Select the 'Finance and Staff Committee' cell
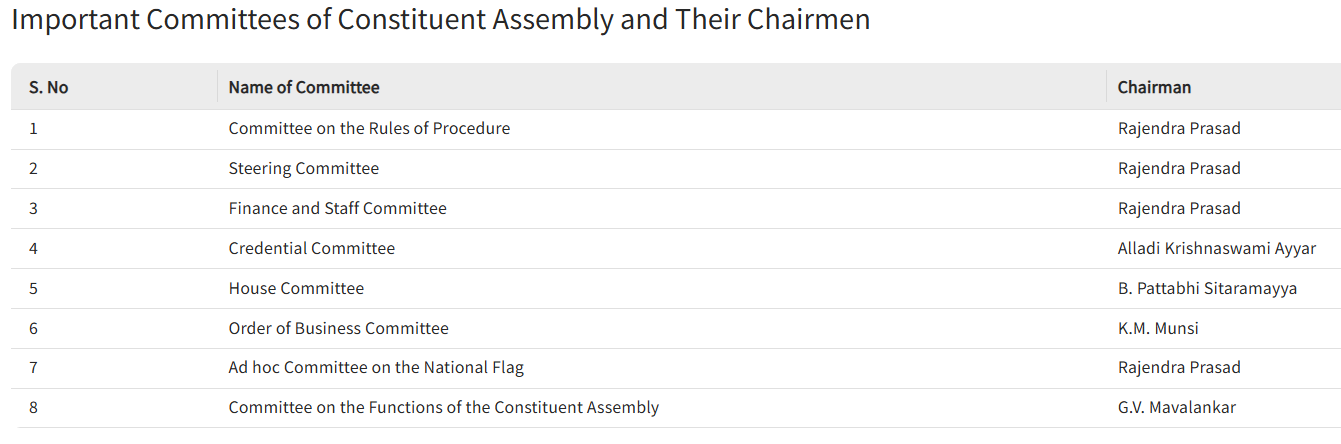Screen dimensions: 1341x444 (x=337, y=208)
